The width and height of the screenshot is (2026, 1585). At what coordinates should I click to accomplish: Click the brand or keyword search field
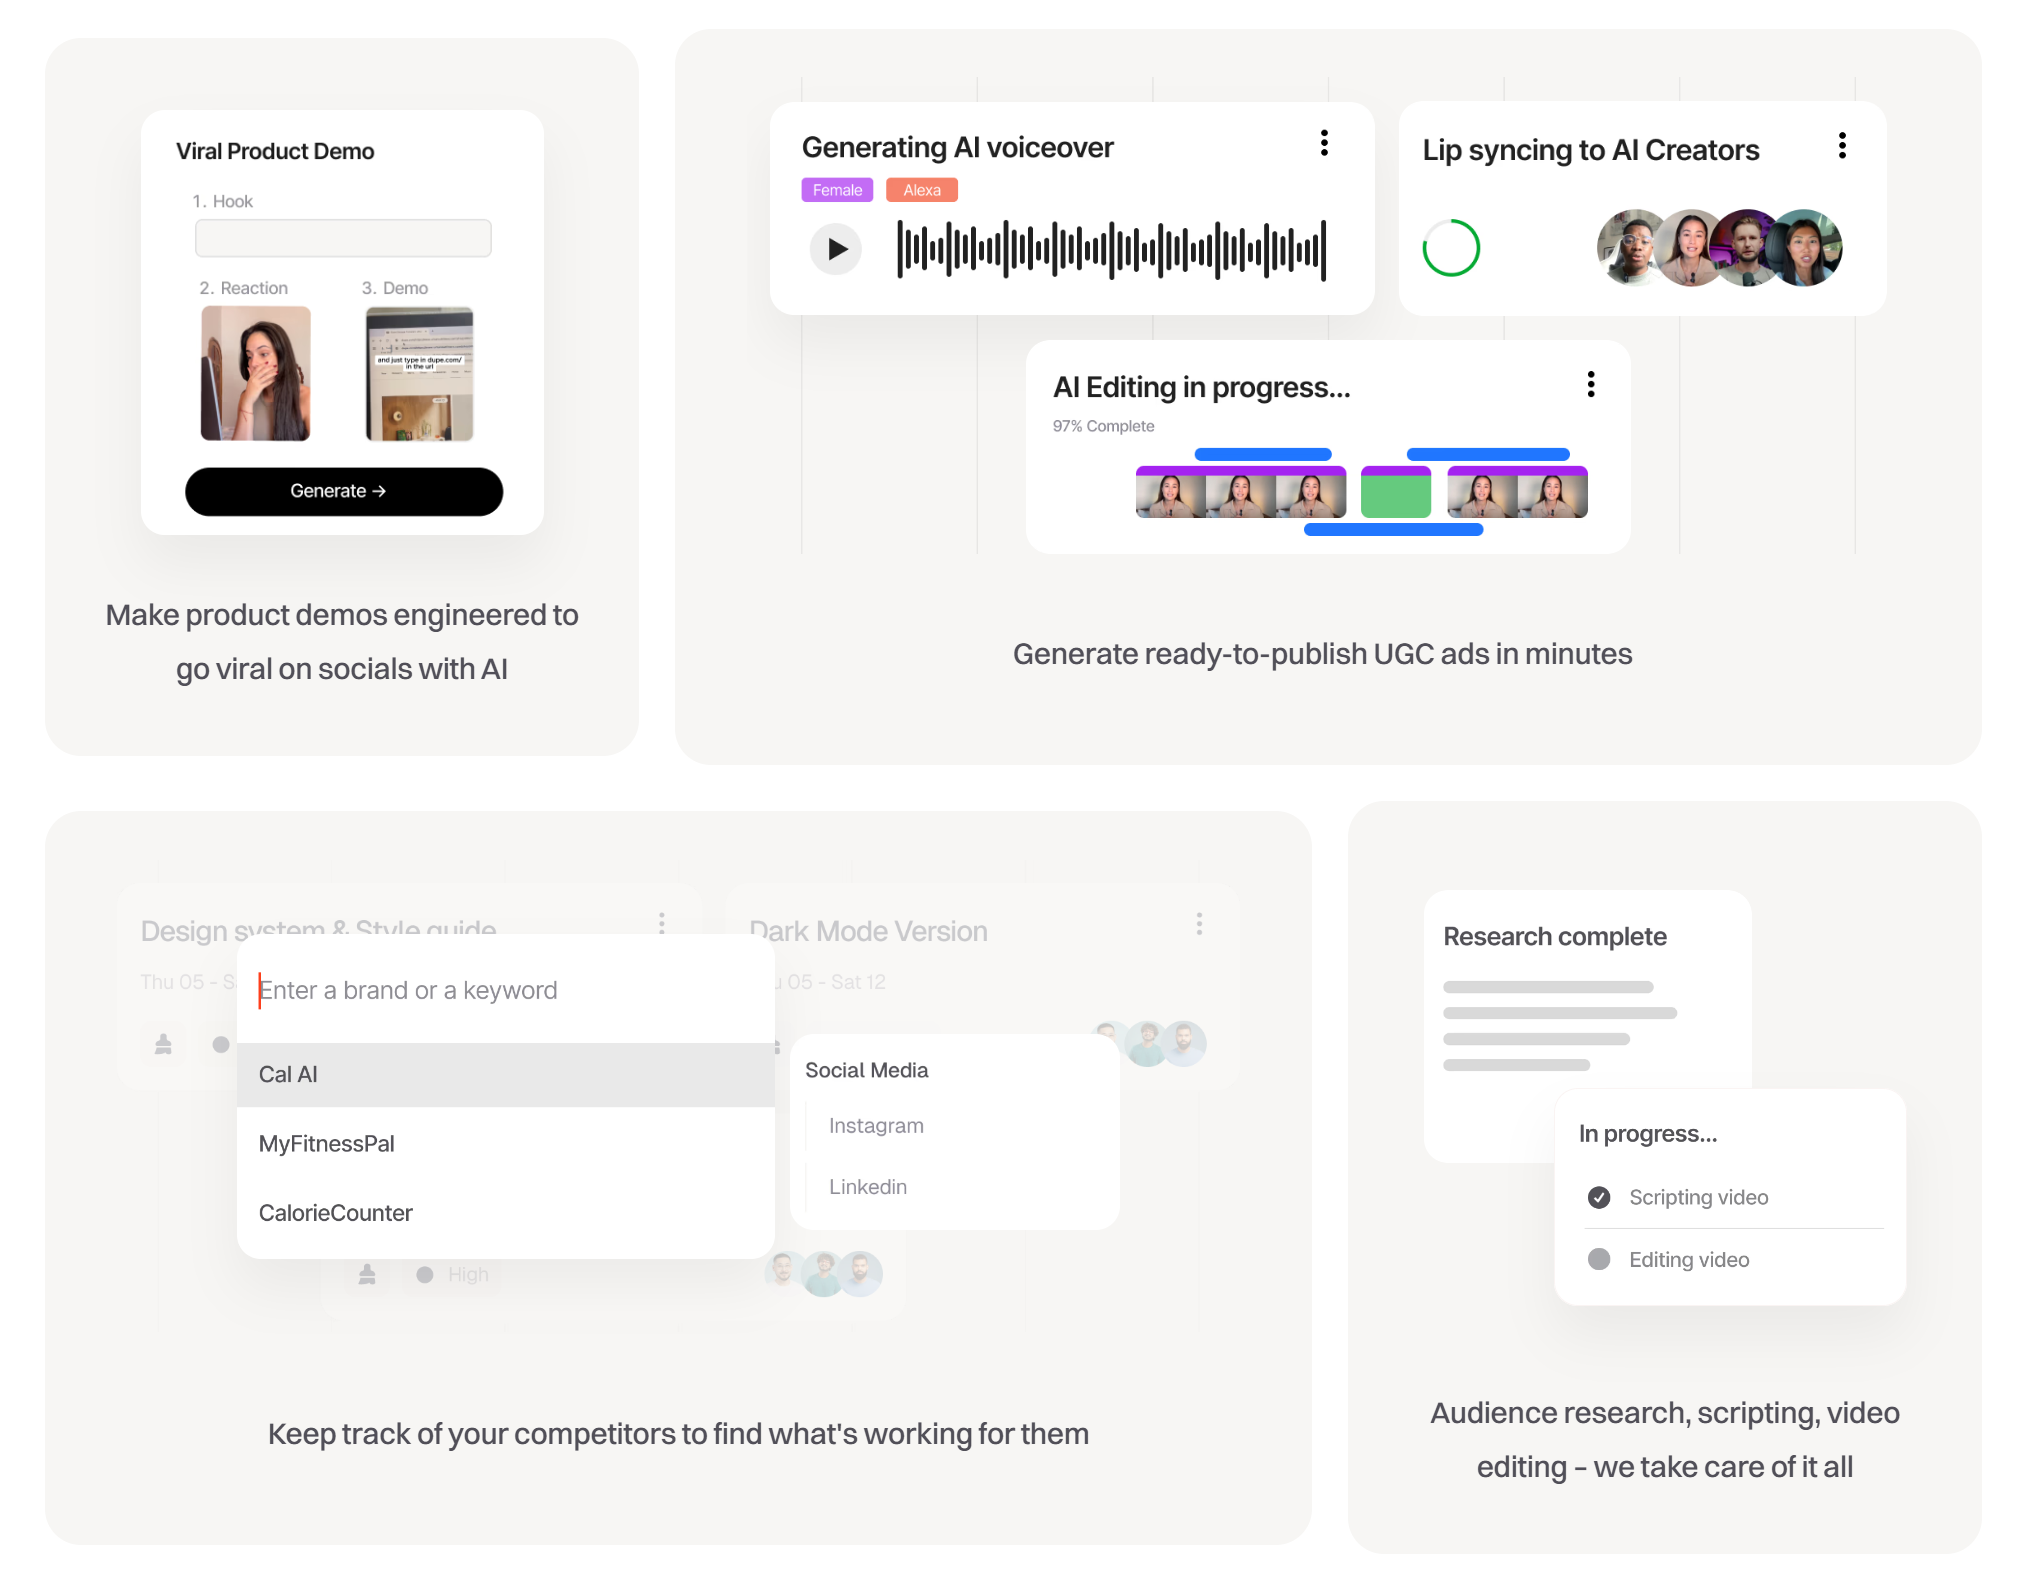[506, 990]
